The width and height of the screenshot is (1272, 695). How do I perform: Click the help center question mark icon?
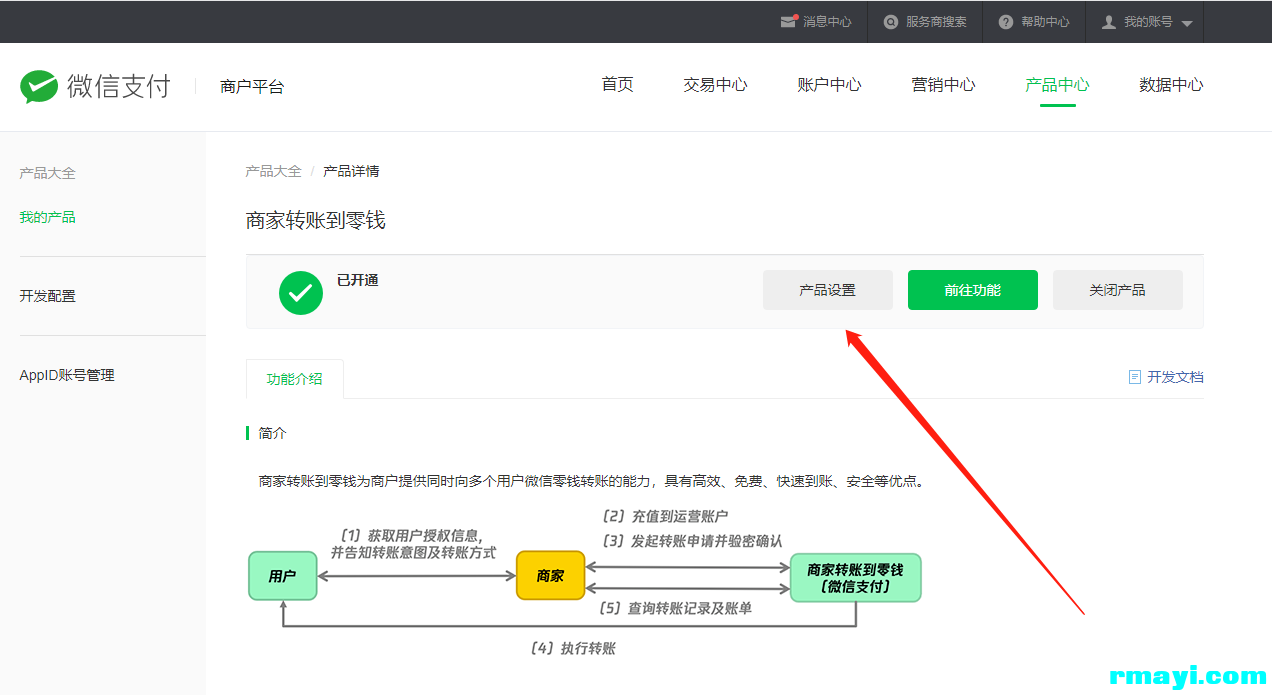pyautogui.click(x=1006, y=22)
